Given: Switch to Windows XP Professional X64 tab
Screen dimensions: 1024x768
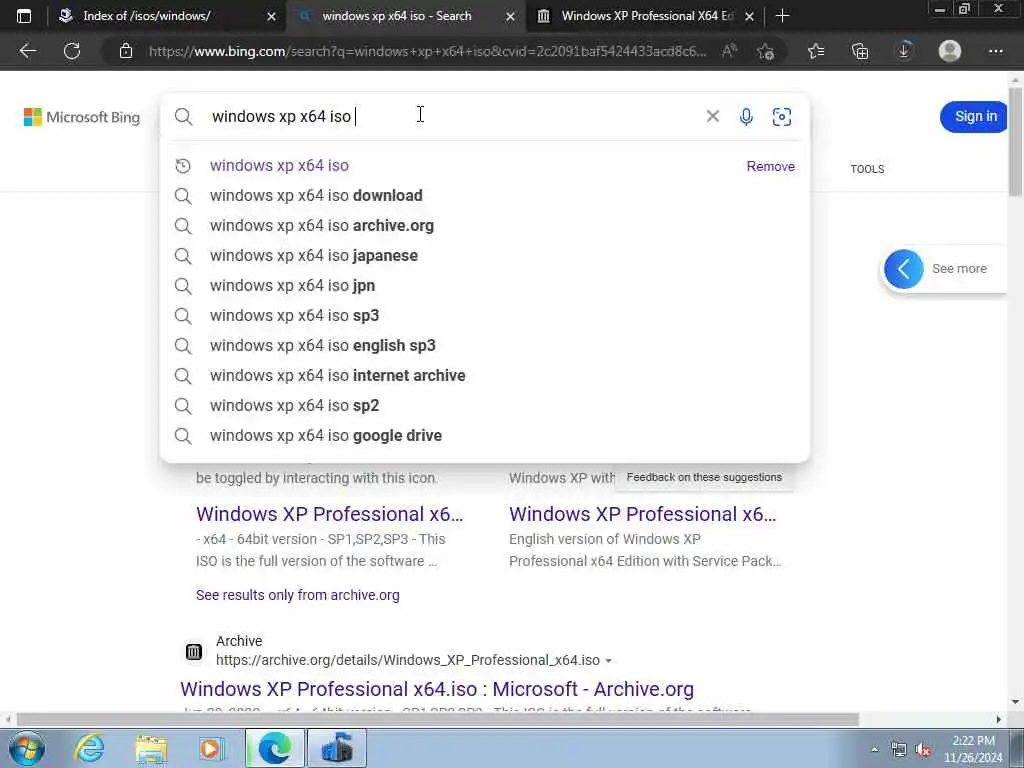Looking at the screenshot, I should click(648, 16).
